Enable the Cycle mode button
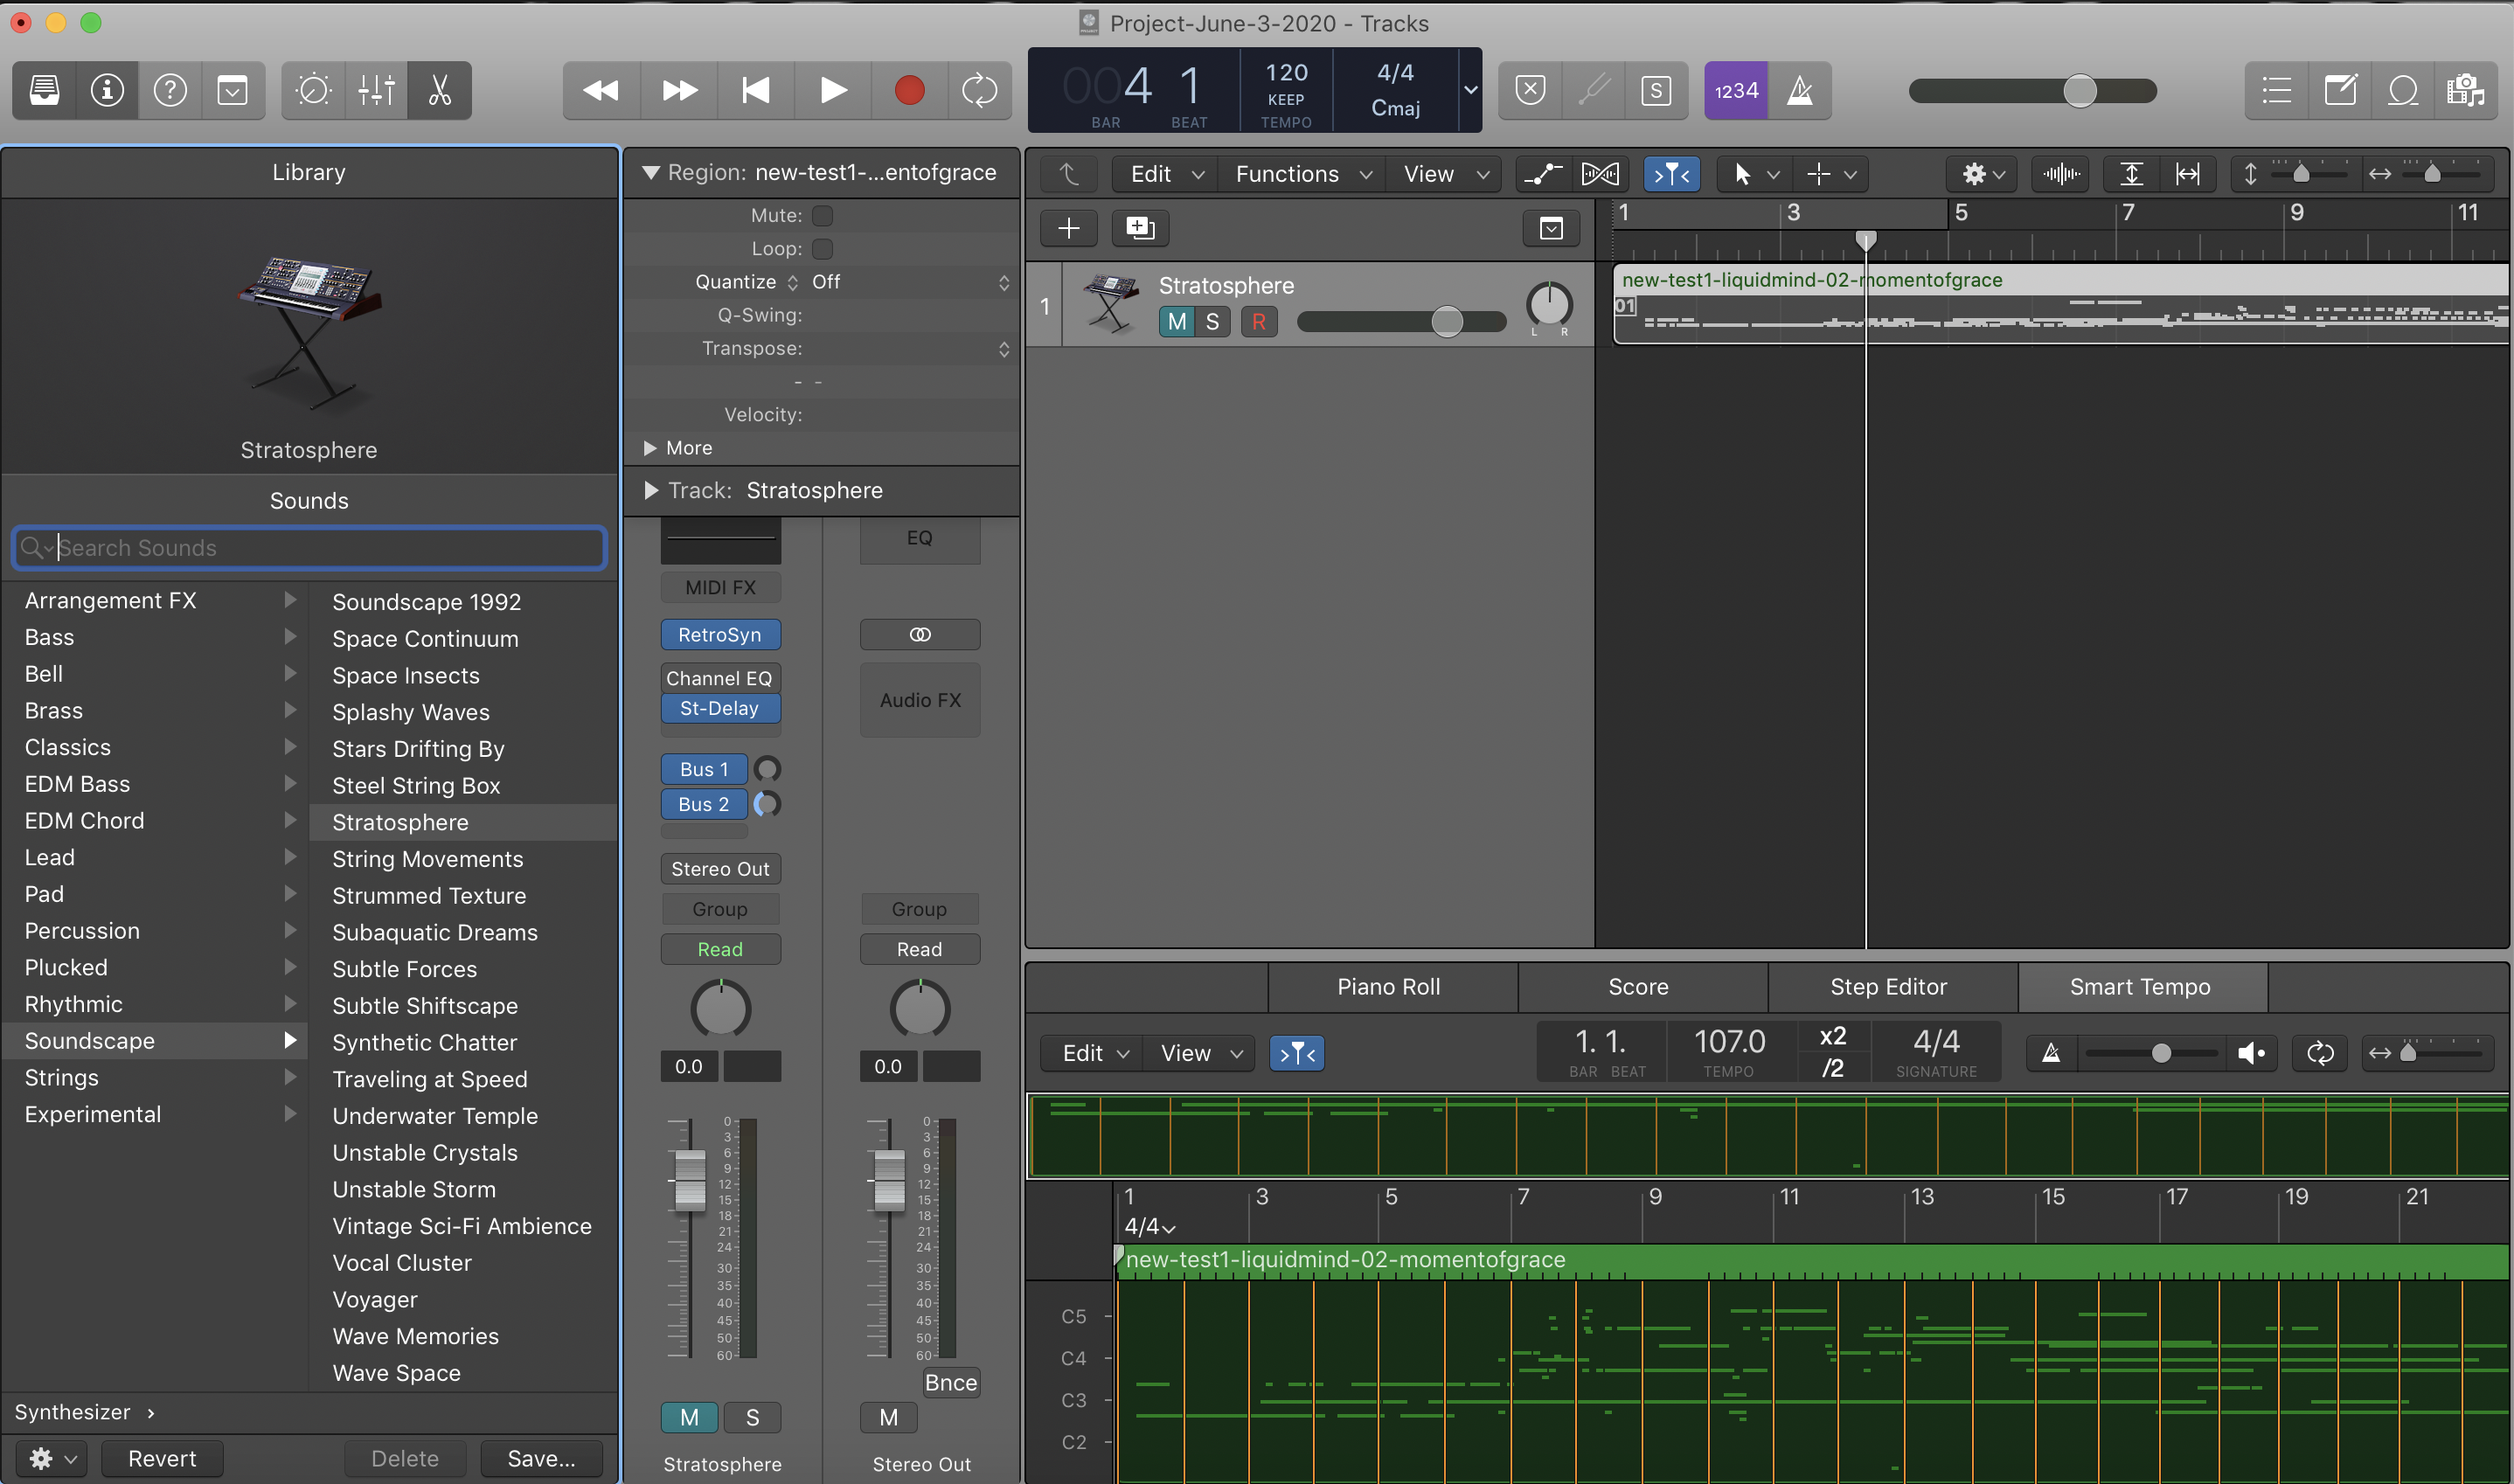 click(x=979, y=91)
